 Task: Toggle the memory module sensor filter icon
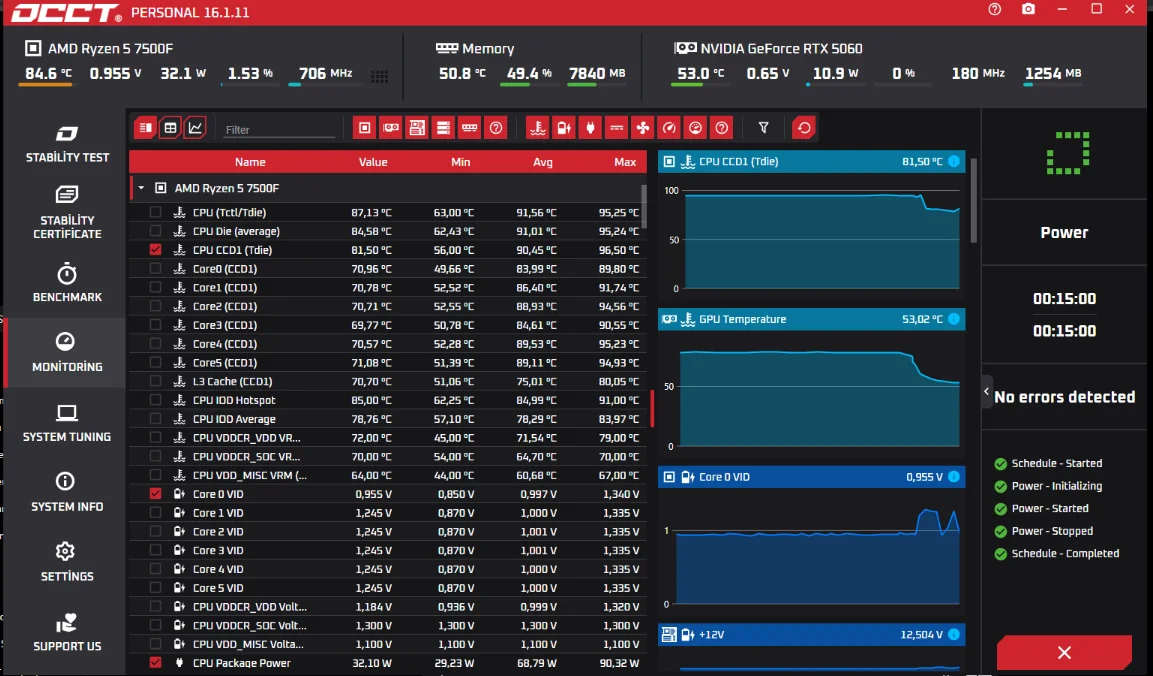[x=469, y=128]
